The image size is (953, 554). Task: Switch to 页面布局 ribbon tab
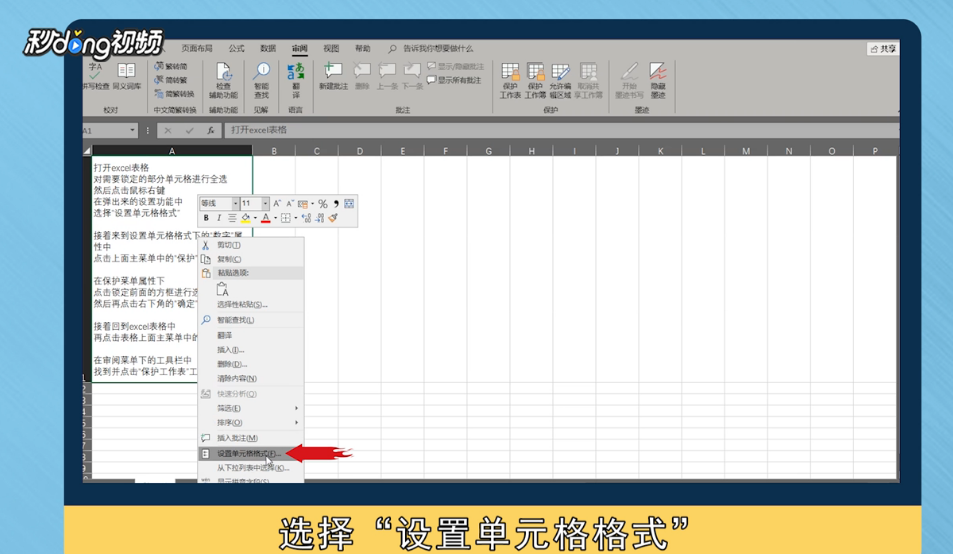tap(197, 48)
